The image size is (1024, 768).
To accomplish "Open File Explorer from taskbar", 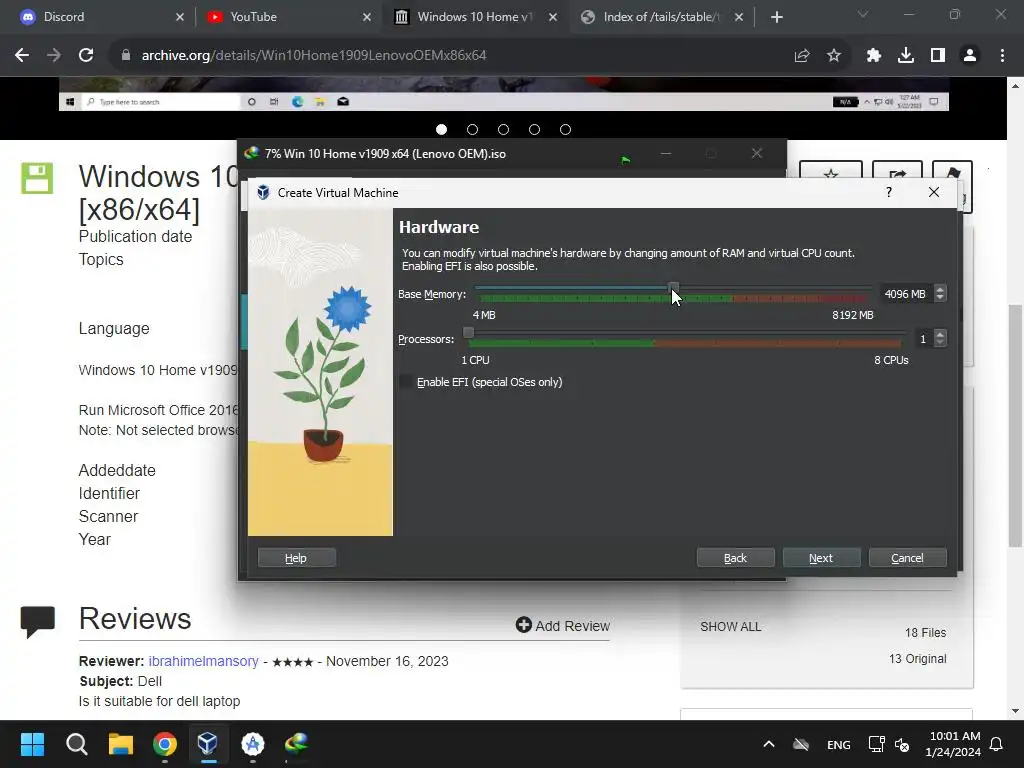I will click(x=121, y=743).
